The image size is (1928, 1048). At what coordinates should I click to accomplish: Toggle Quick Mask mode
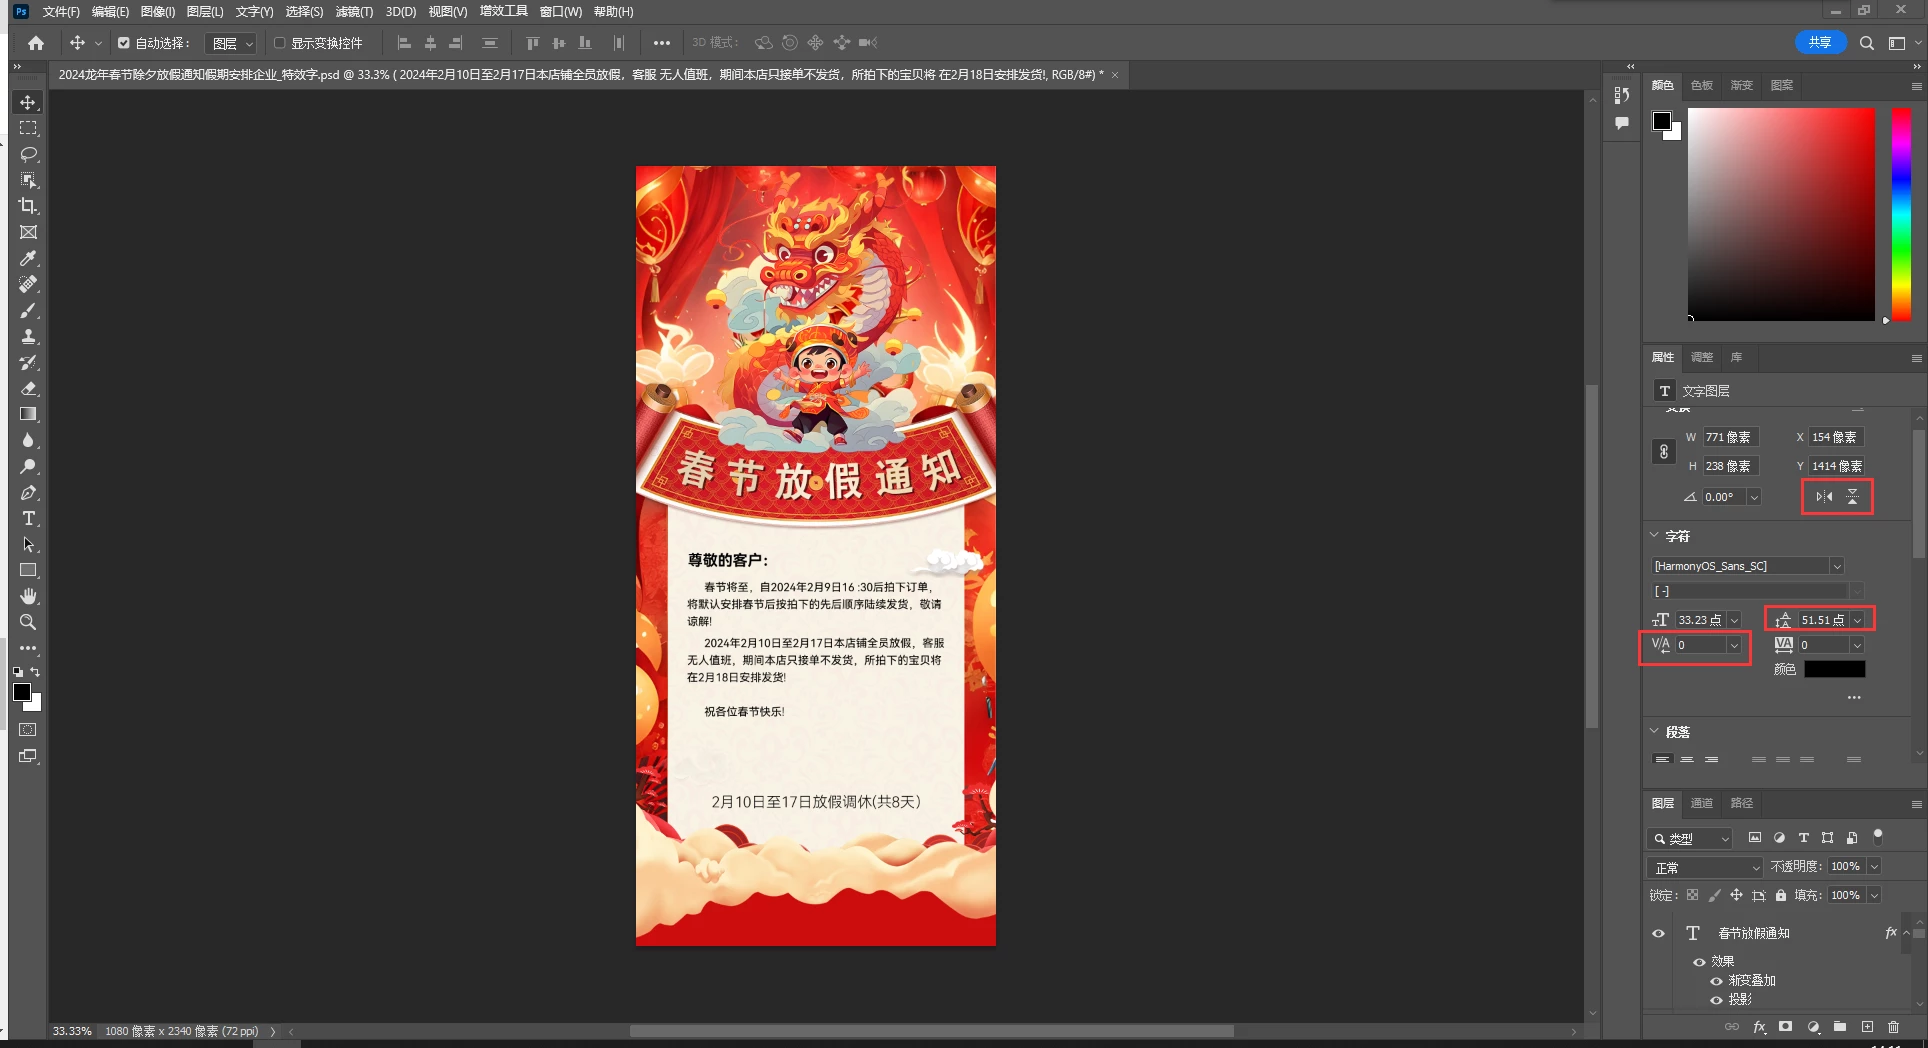tap(28, 730)
